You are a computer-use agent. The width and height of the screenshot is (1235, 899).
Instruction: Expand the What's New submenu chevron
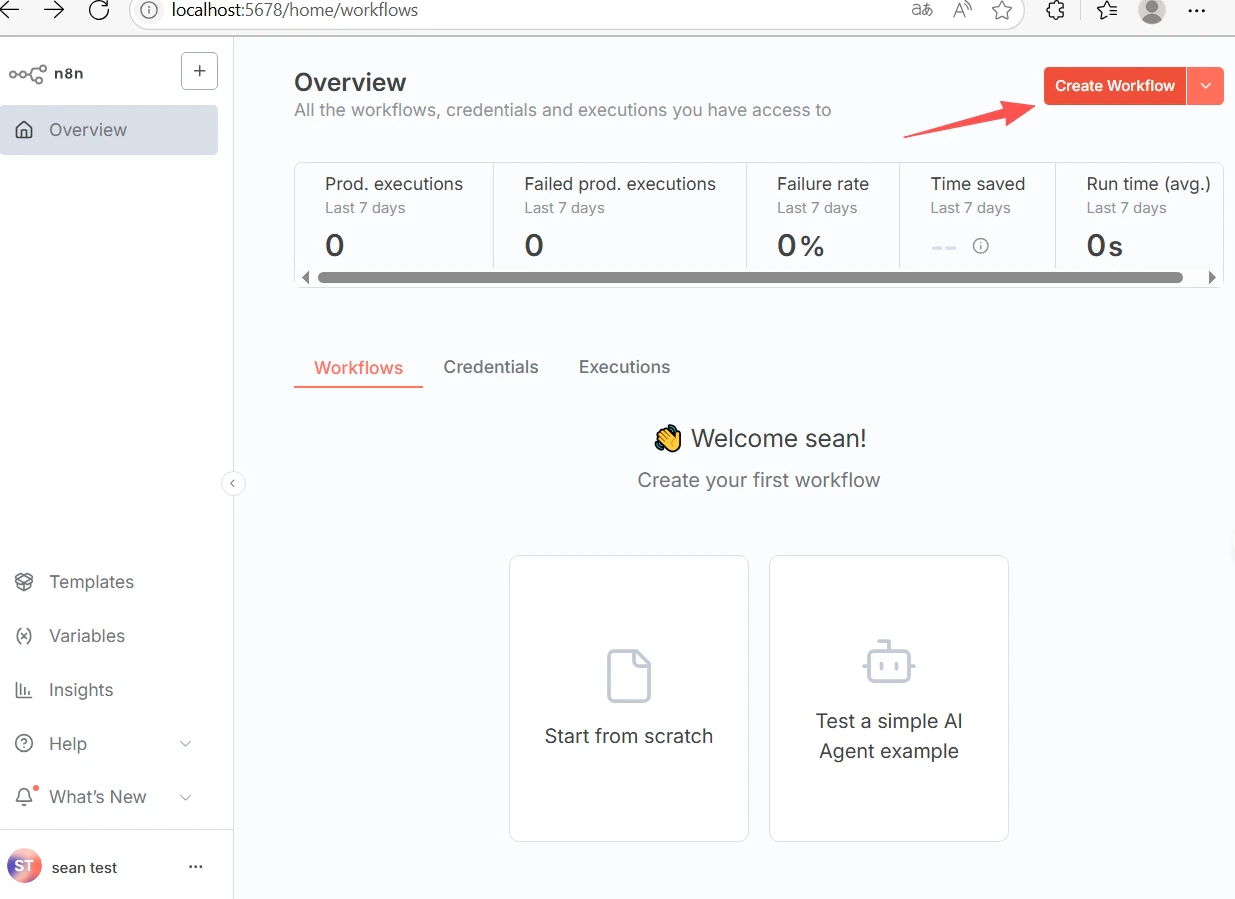(x=185, y=797)
